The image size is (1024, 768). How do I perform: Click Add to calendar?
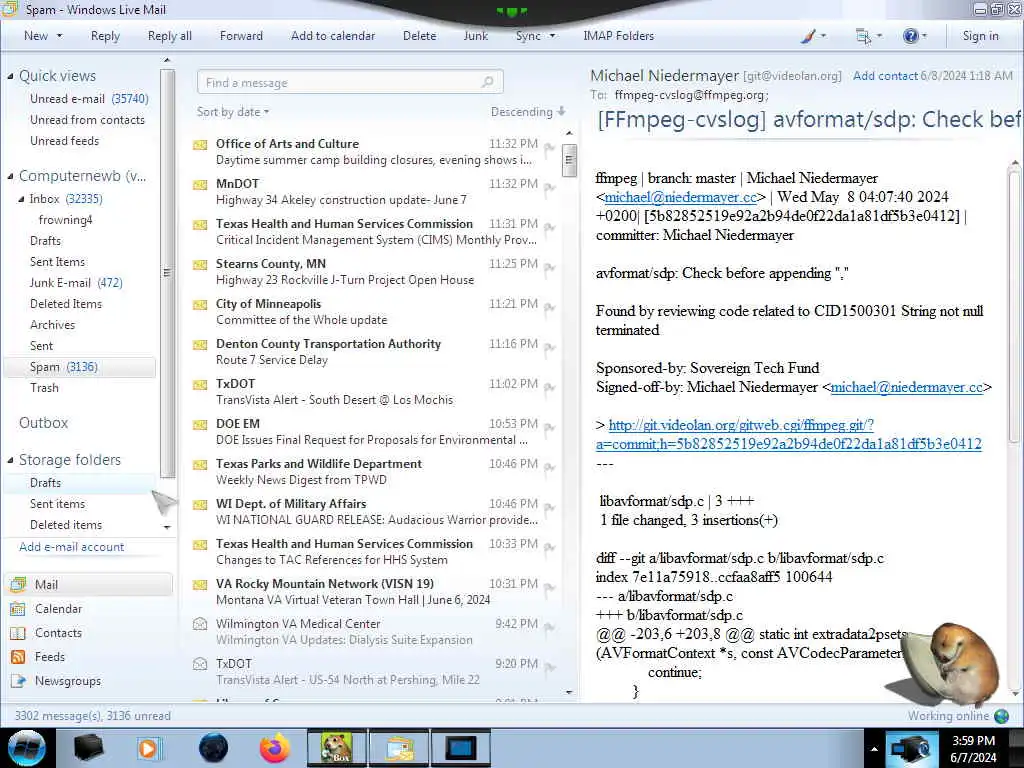point(333,36)
